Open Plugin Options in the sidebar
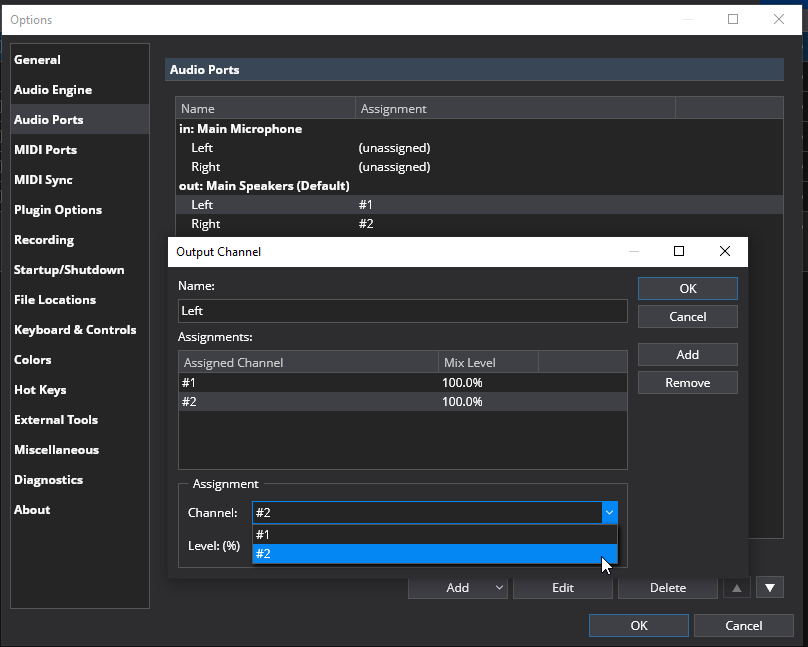Screen dimensions: 808x647 [80, 210]
